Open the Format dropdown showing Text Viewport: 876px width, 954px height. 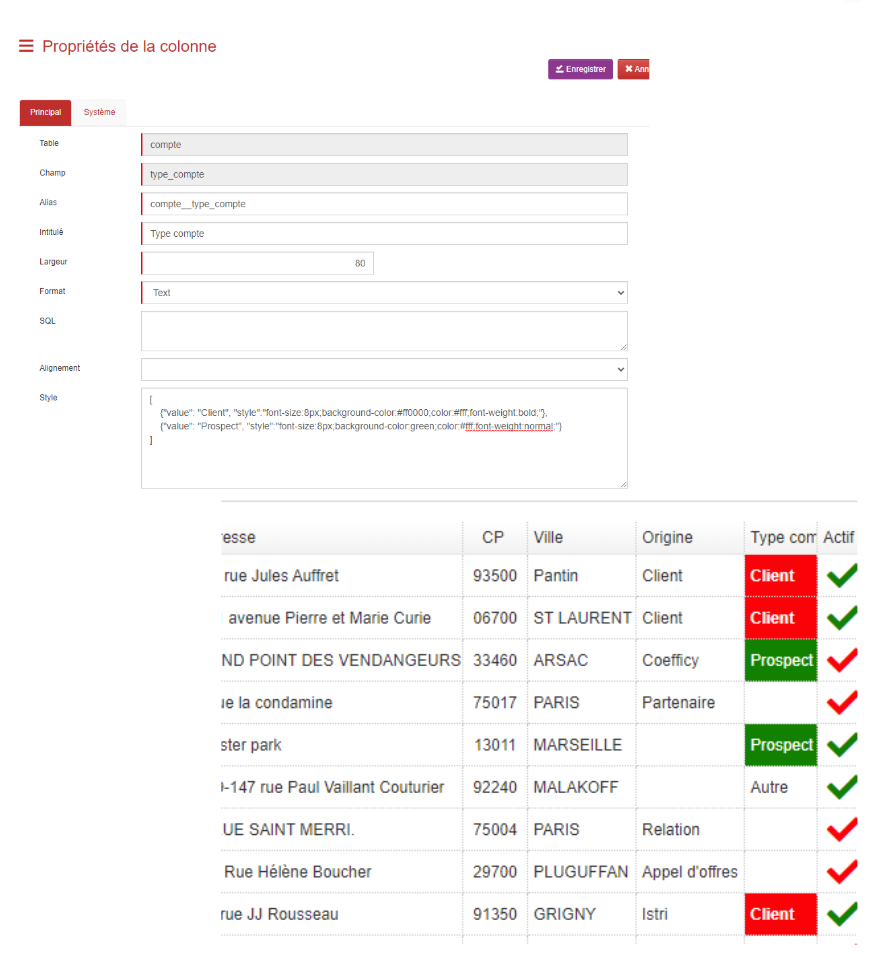[384, 293]
